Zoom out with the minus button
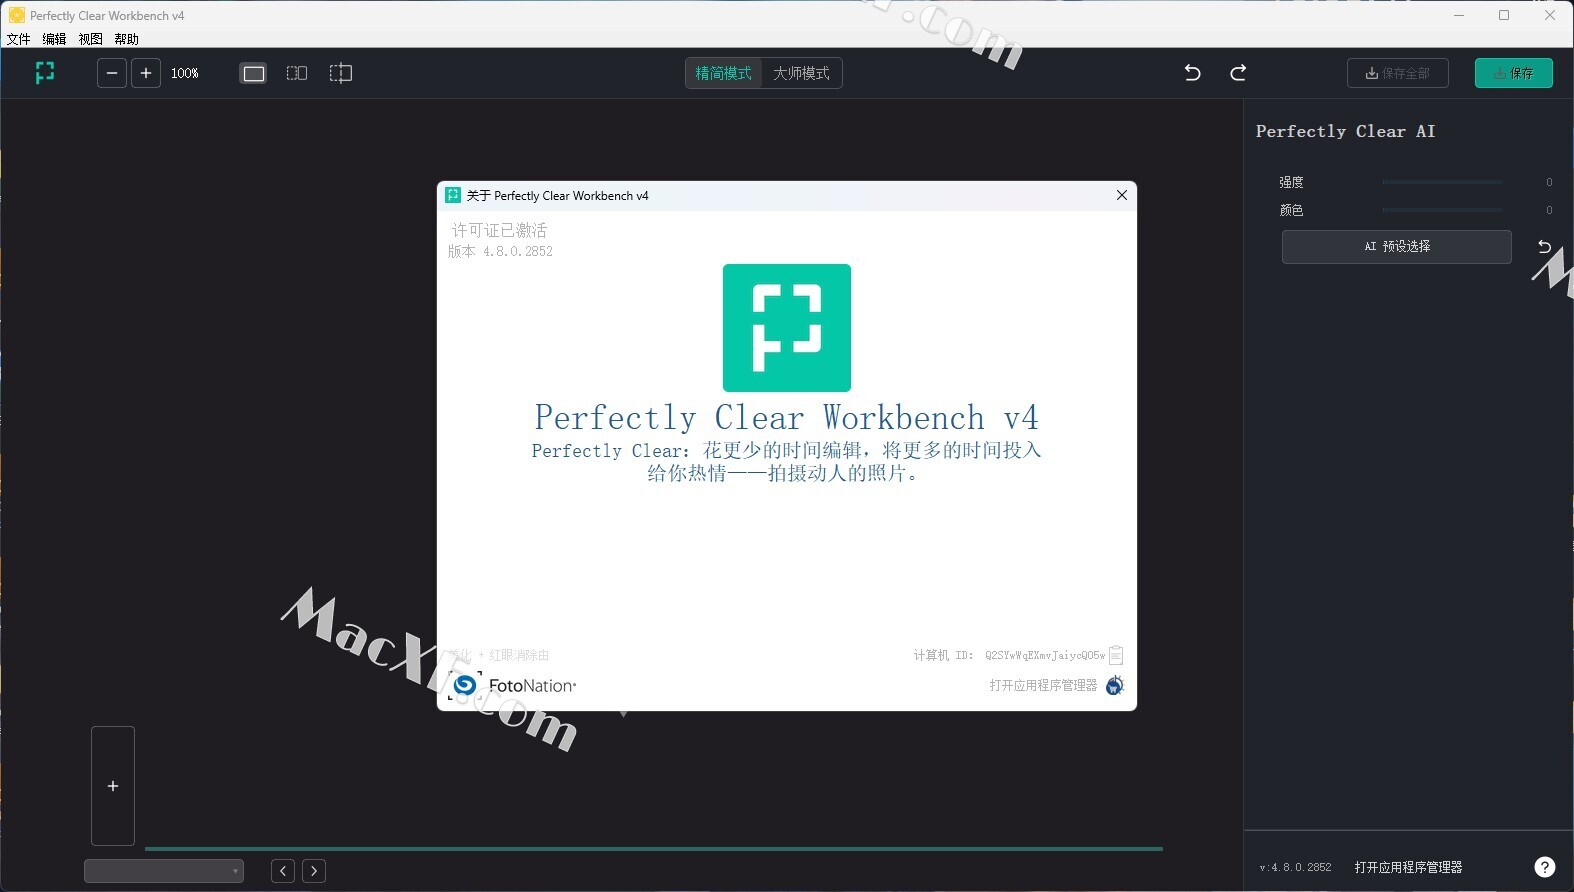Image resolution: width=1574 pixels, height=892 pixels. (112, 73)
